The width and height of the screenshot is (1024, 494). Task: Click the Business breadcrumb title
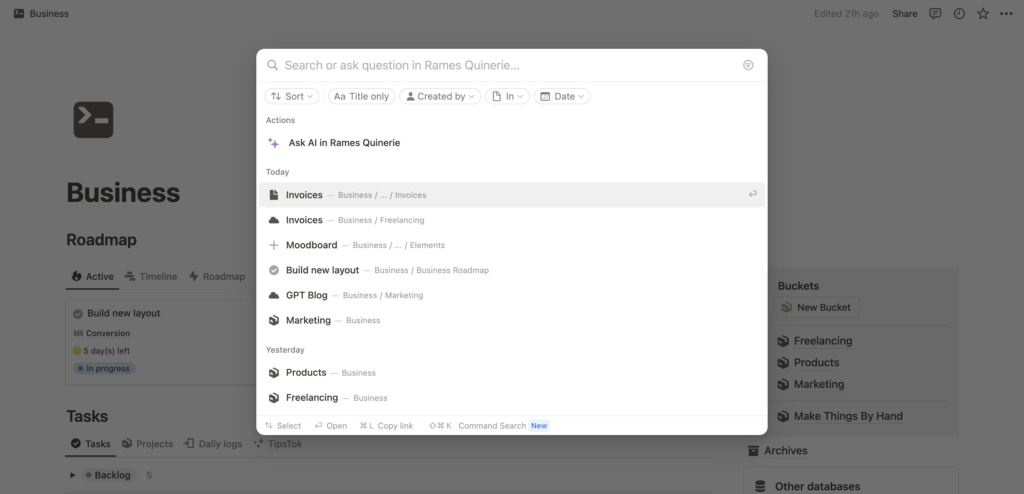(49, 14)
